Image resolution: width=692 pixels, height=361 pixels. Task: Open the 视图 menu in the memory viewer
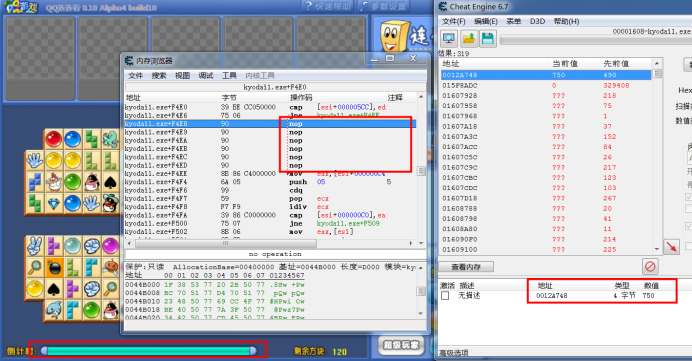click(182, 75)
